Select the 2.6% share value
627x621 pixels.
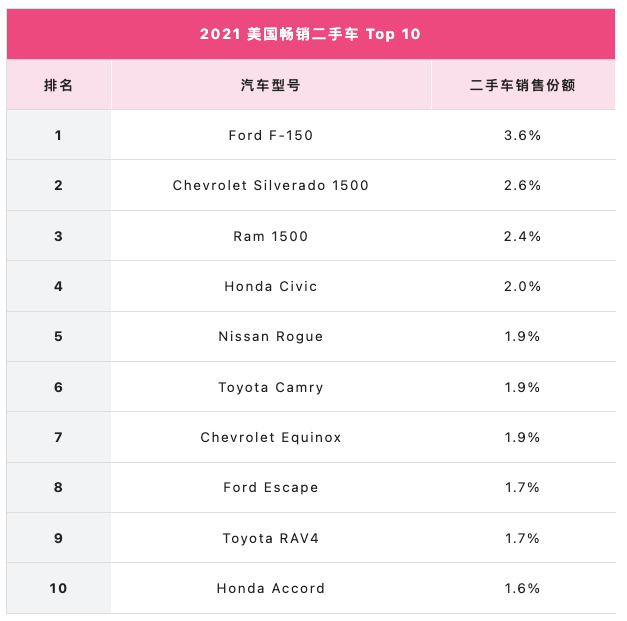click(x=523, y=186)
